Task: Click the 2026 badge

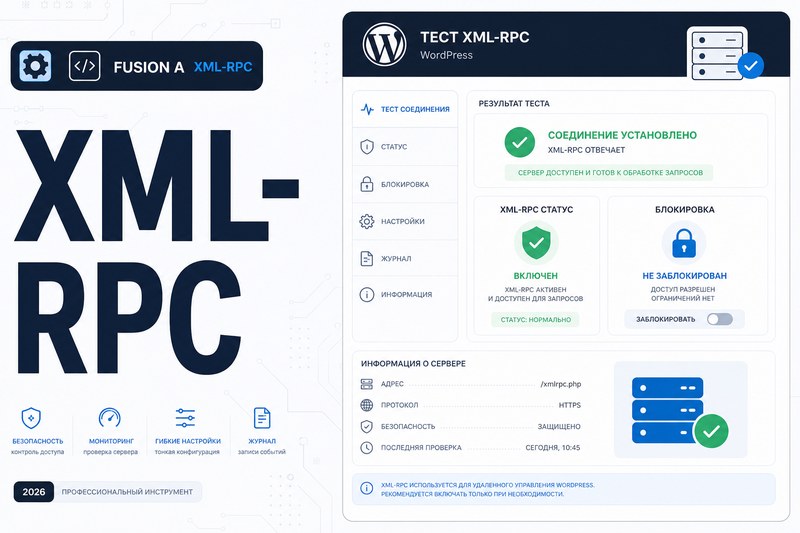Action: pos(34,492)
